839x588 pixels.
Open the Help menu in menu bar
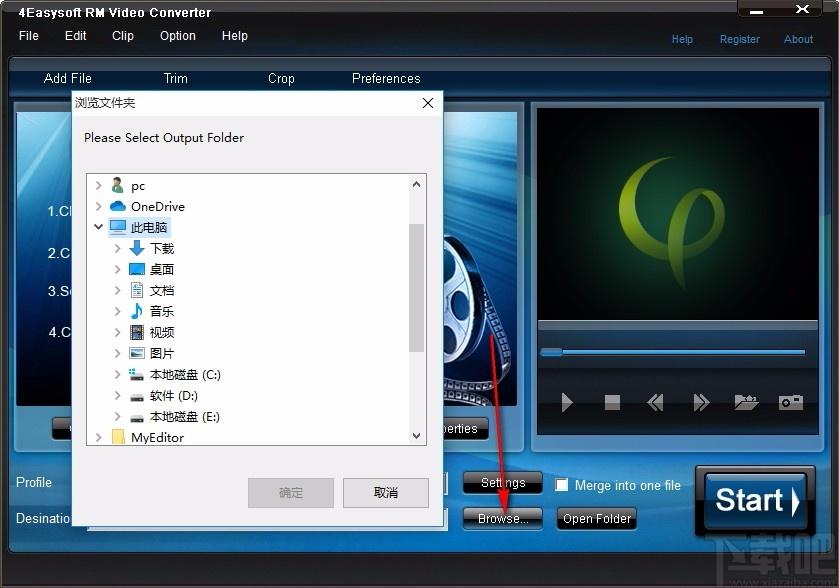[x=234, y=36]
